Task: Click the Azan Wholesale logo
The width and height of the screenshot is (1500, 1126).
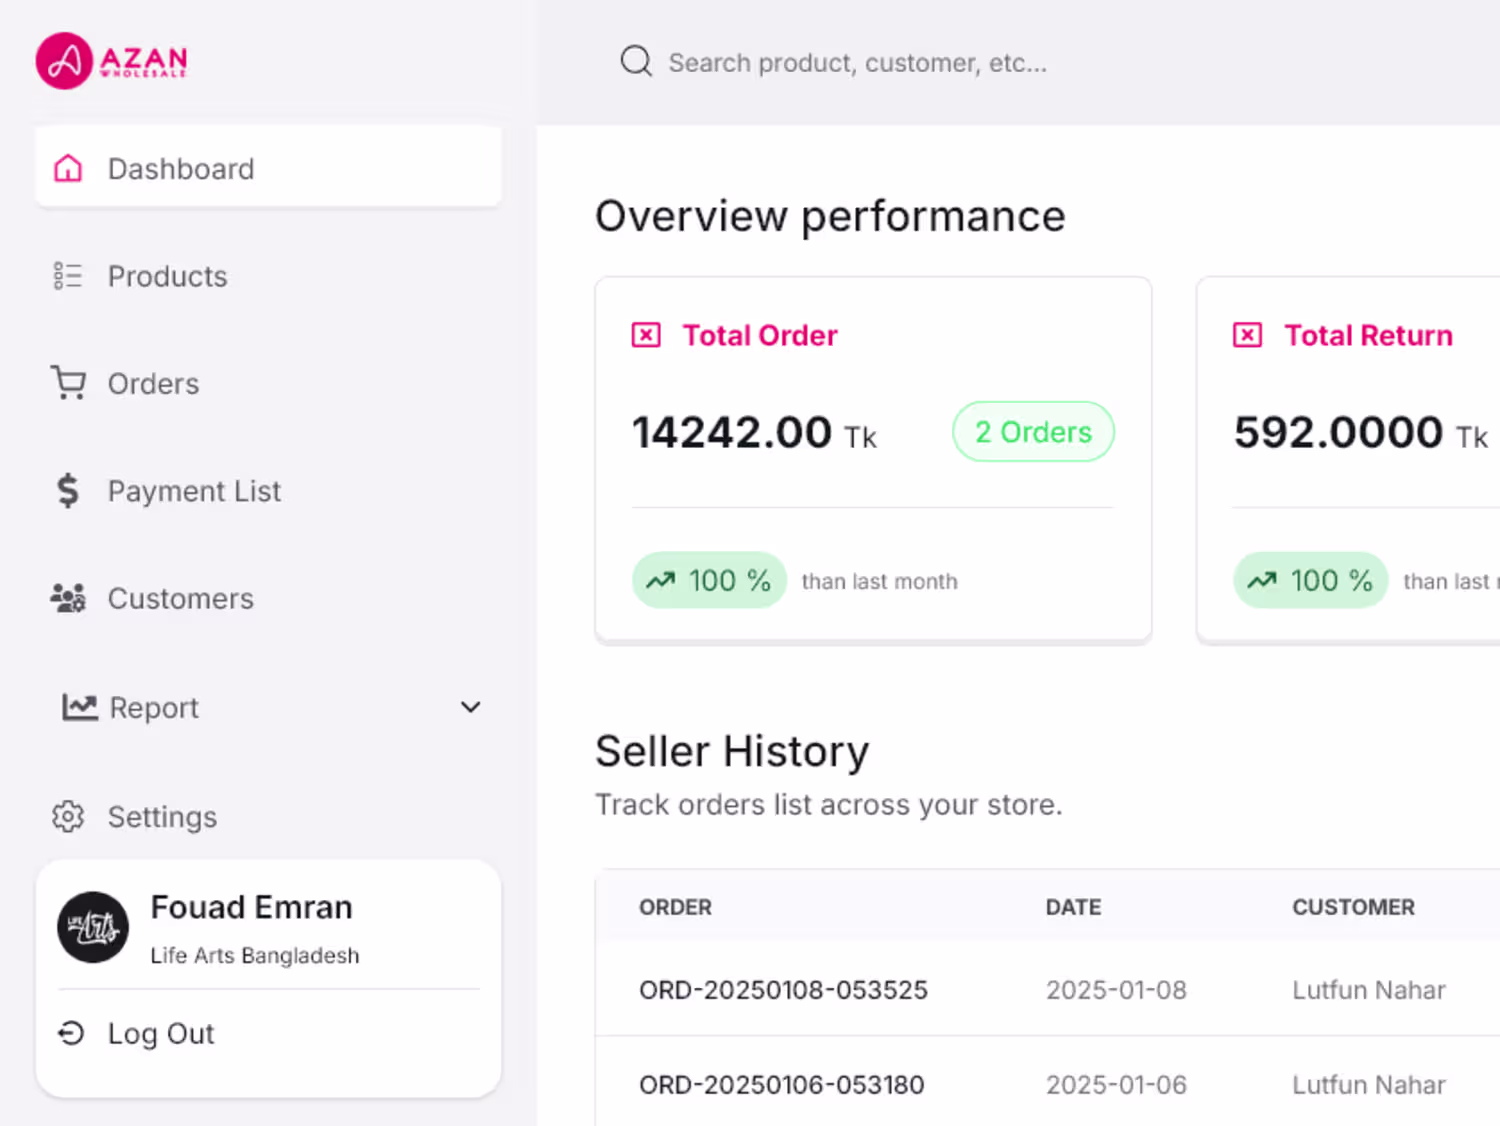Action: pyautogui.click(x=111, y=61)
